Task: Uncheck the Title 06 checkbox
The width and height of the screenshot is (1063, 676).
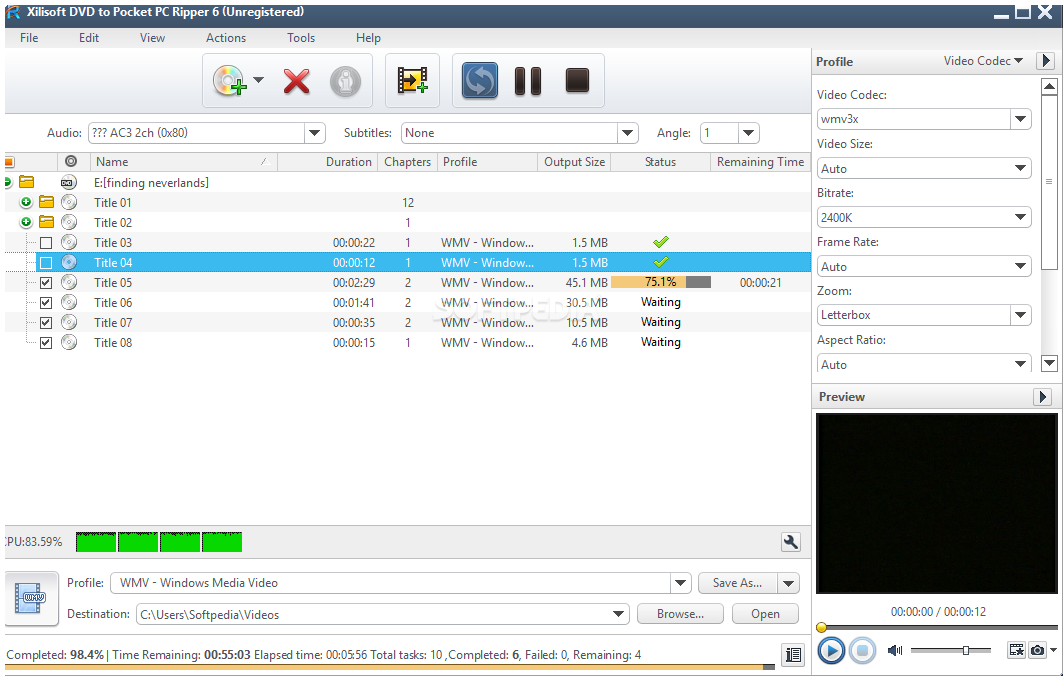Action: (46, 302)
